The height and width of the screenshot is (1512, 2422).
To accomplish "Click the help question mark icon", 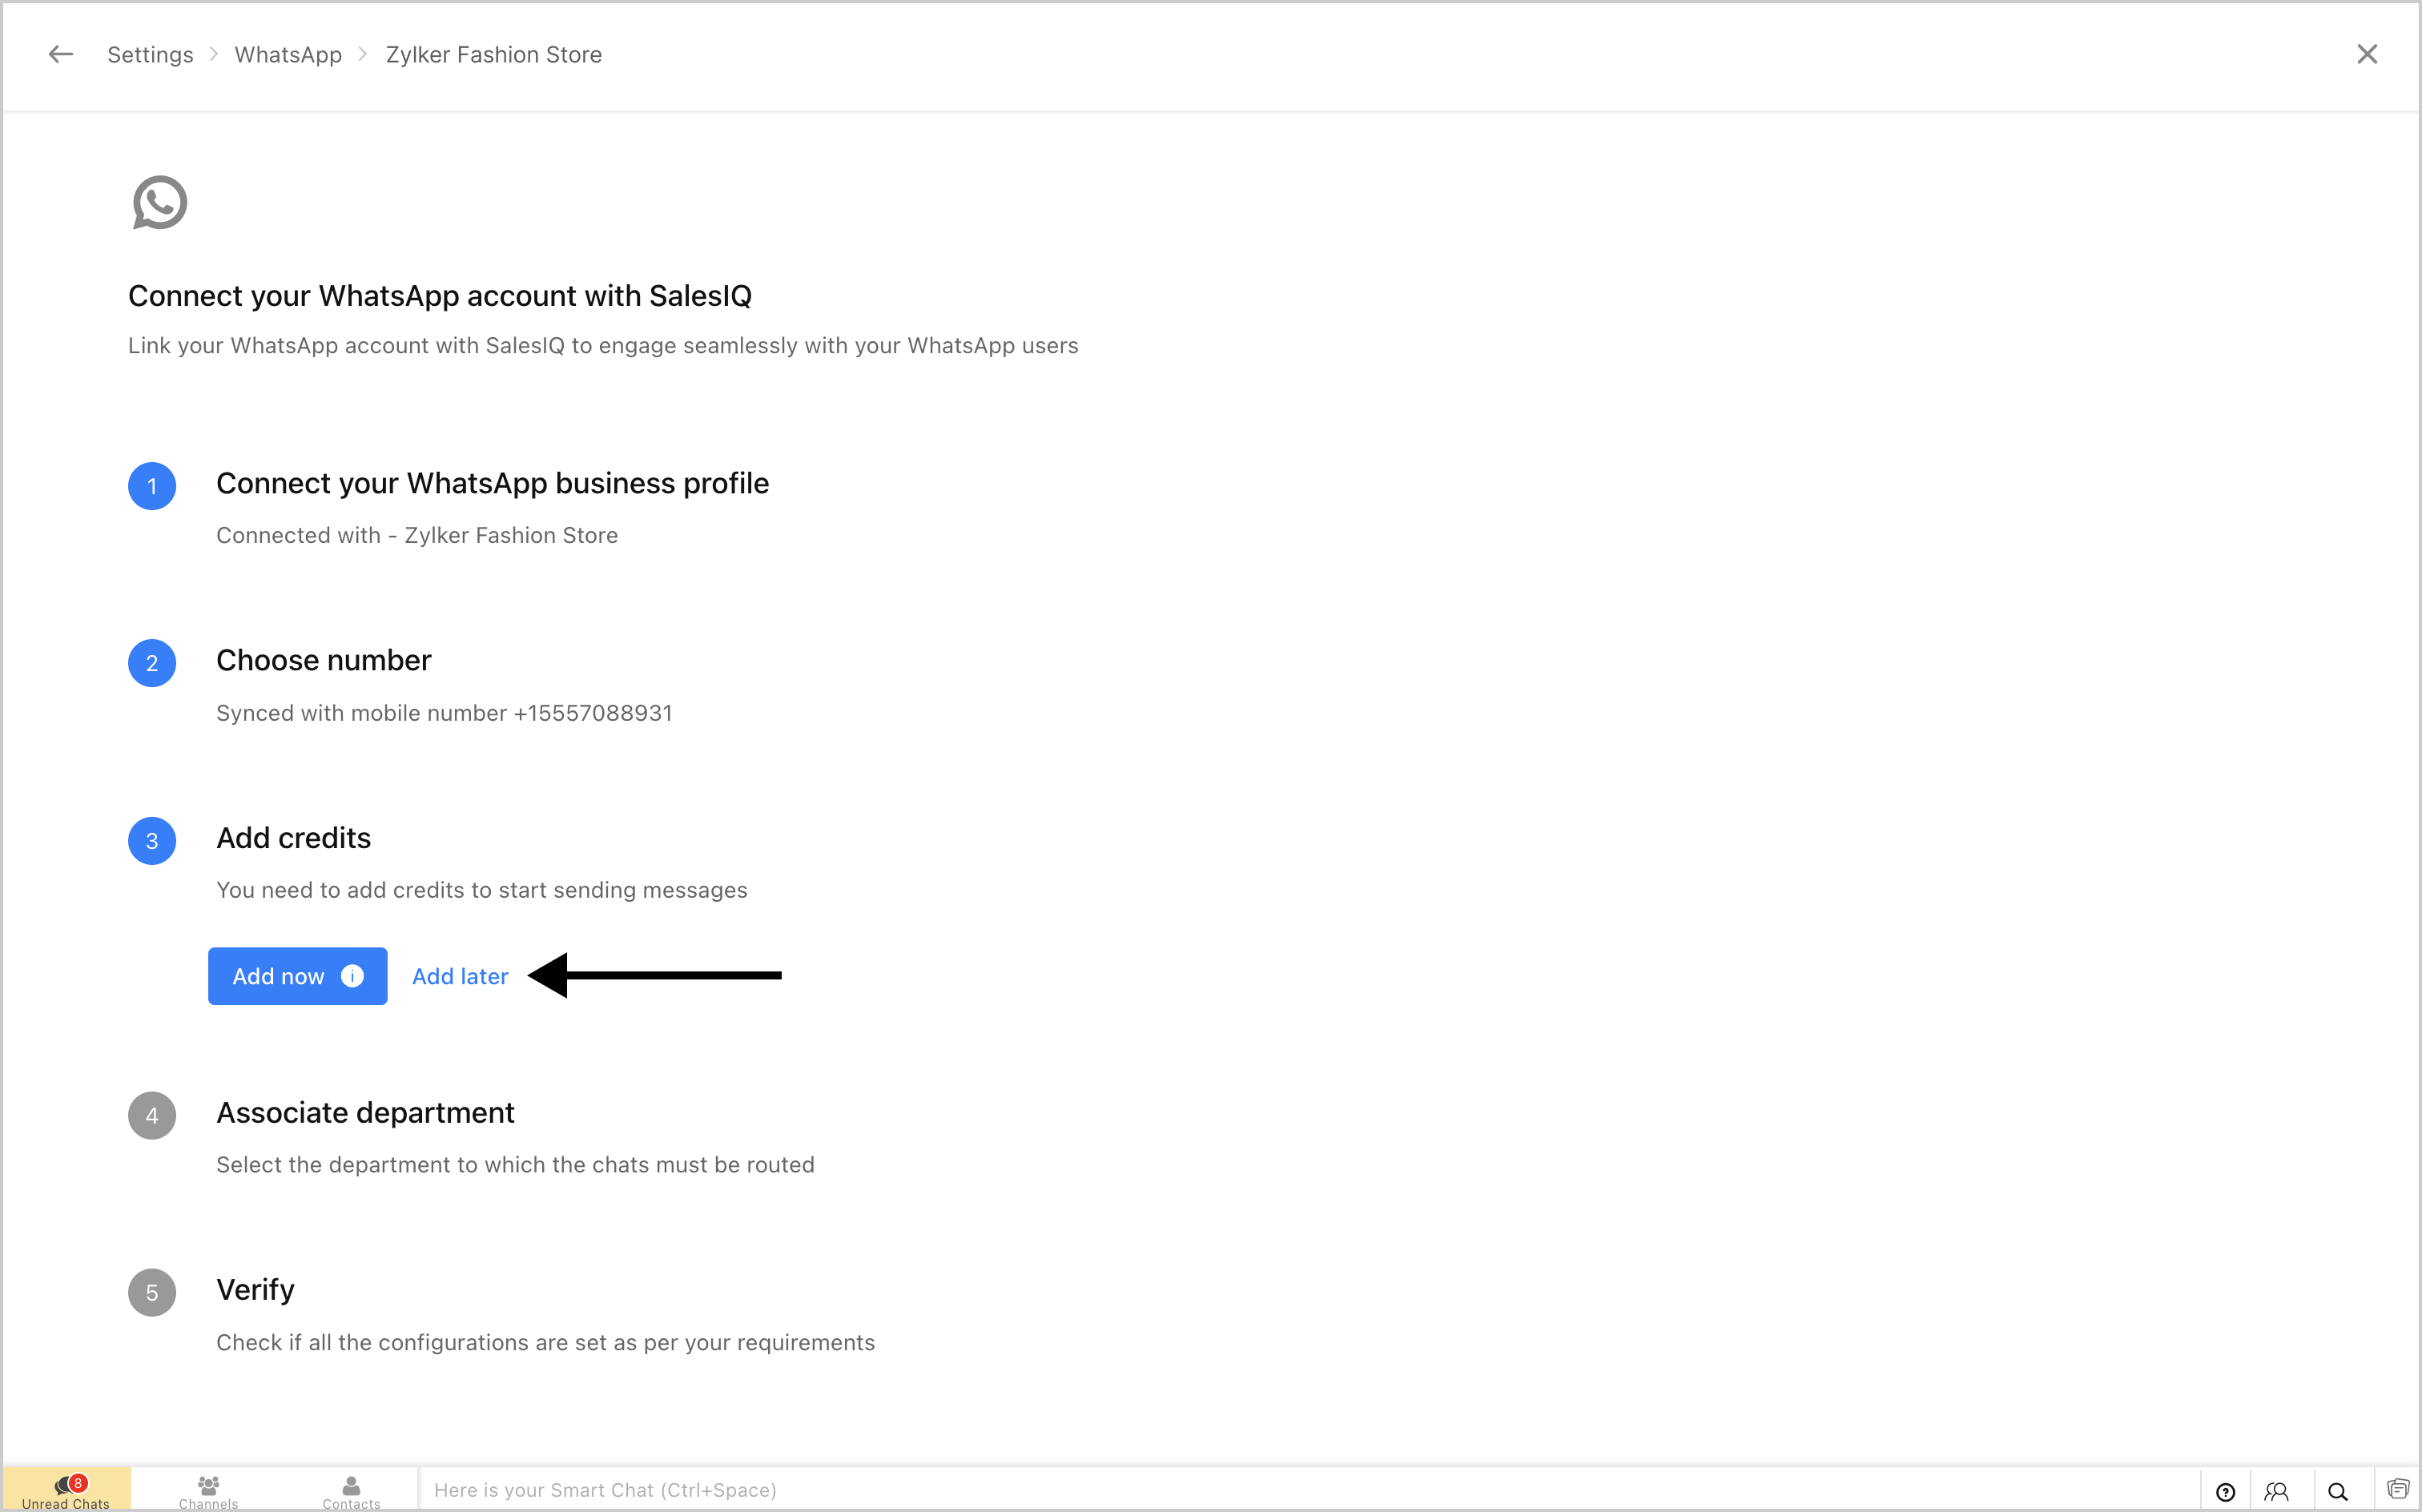I will click(x=2225, y=1492).
